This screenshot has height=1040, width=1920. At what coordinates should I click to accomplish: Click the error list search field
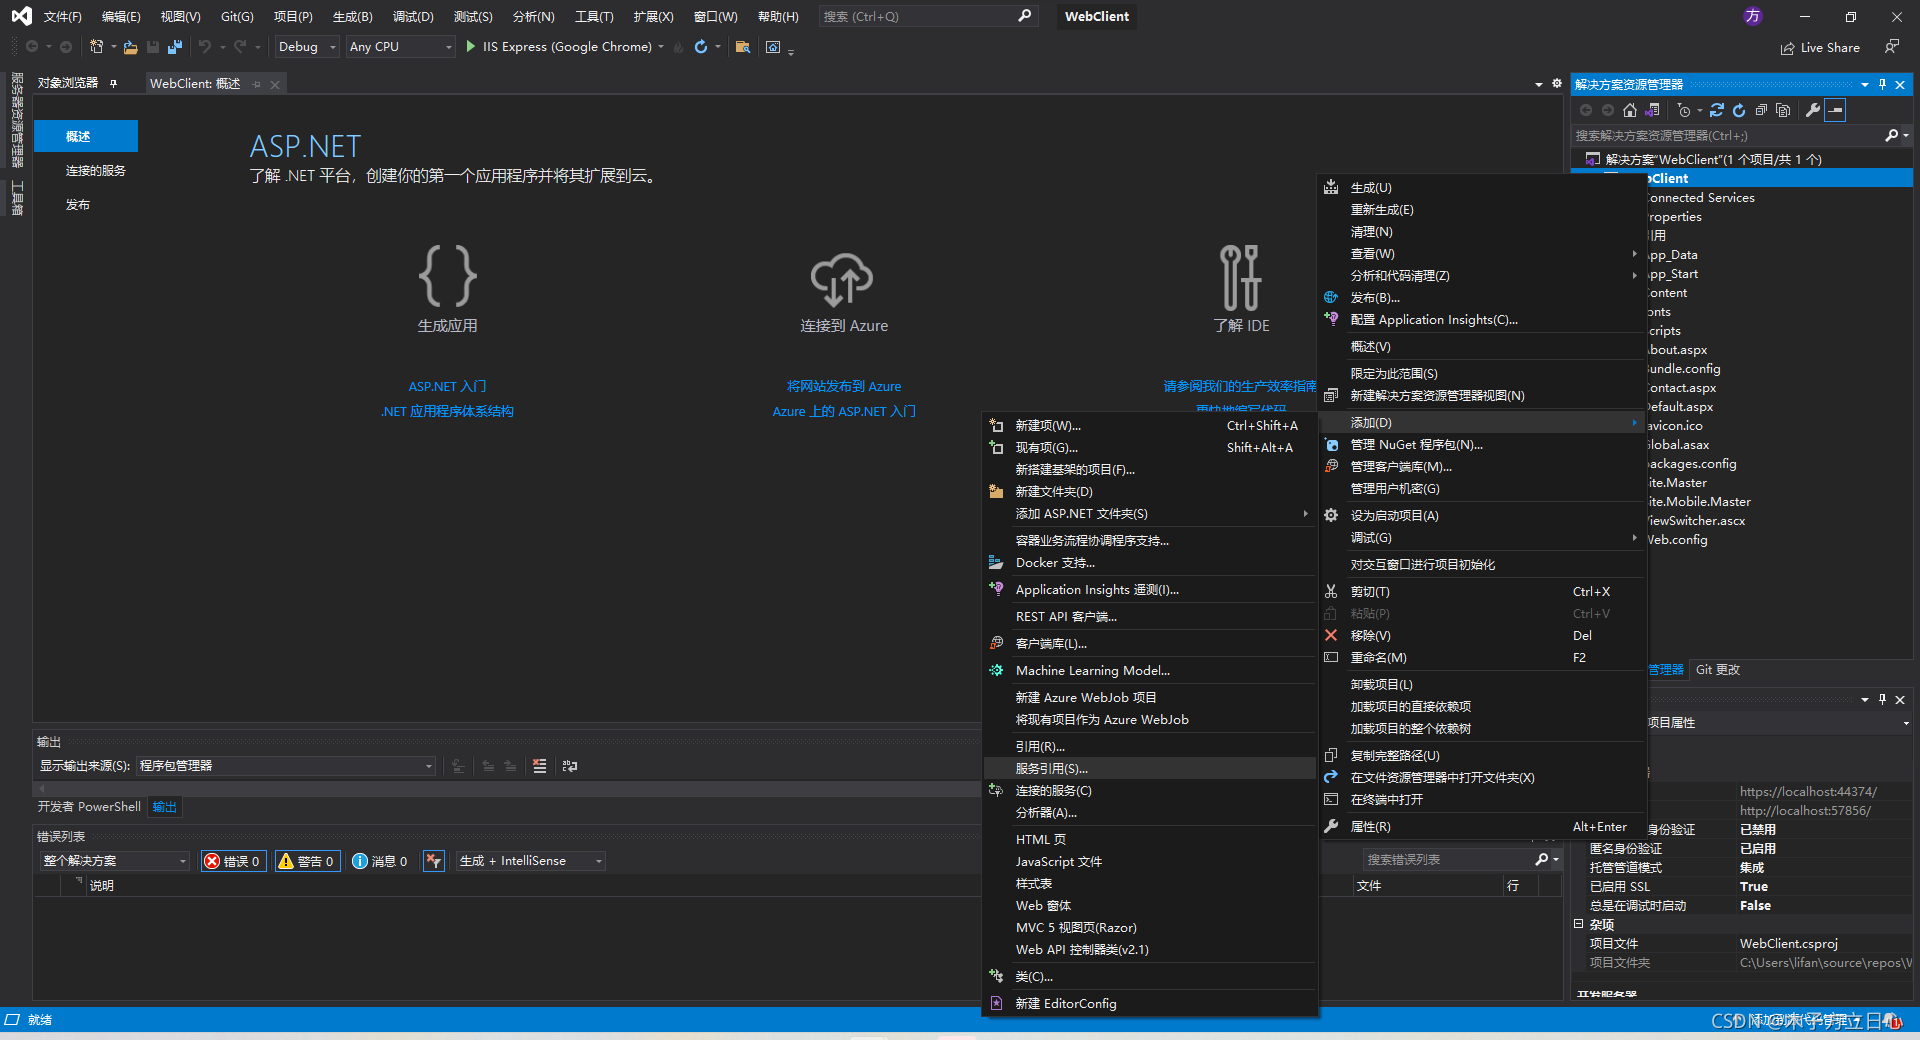(1448, 860)
